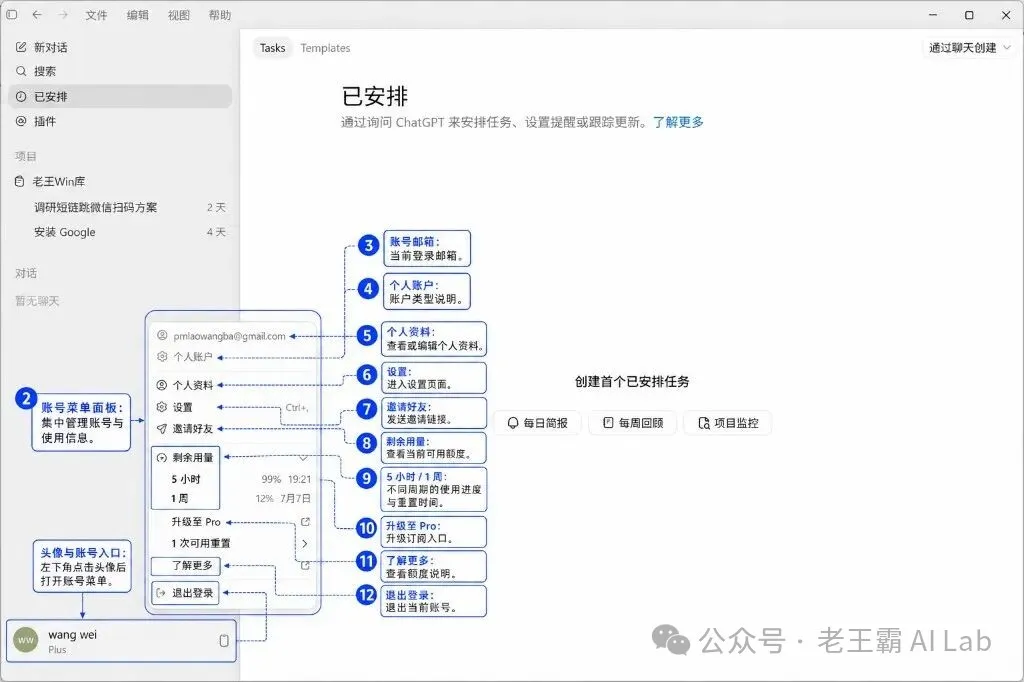The image size is (1024, 682).
Task: Choose the 每周回顾 suggestion
Action: (x=633, y=423)
